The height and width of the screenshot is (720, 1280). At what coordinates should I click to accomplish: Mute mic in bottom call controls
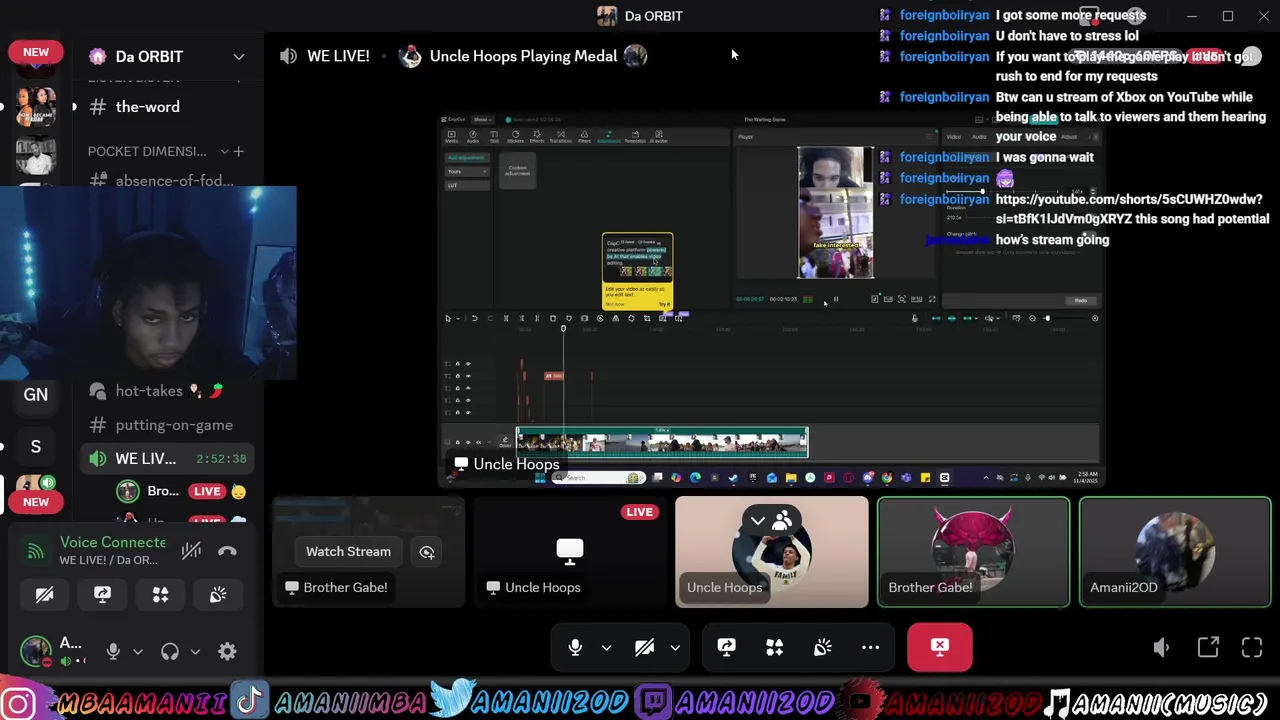tap(575, 648)
